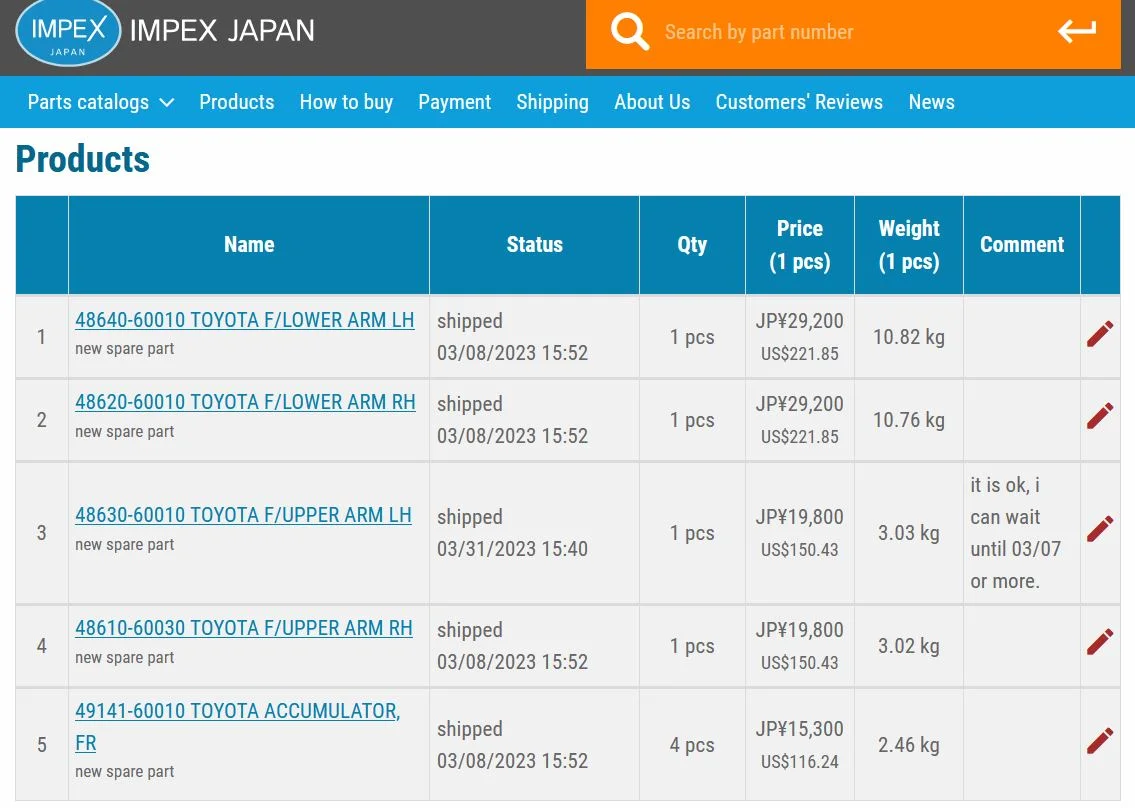Click the Name column header
The height and width of the screenshot is (808, 1135).
pos(249,245)
